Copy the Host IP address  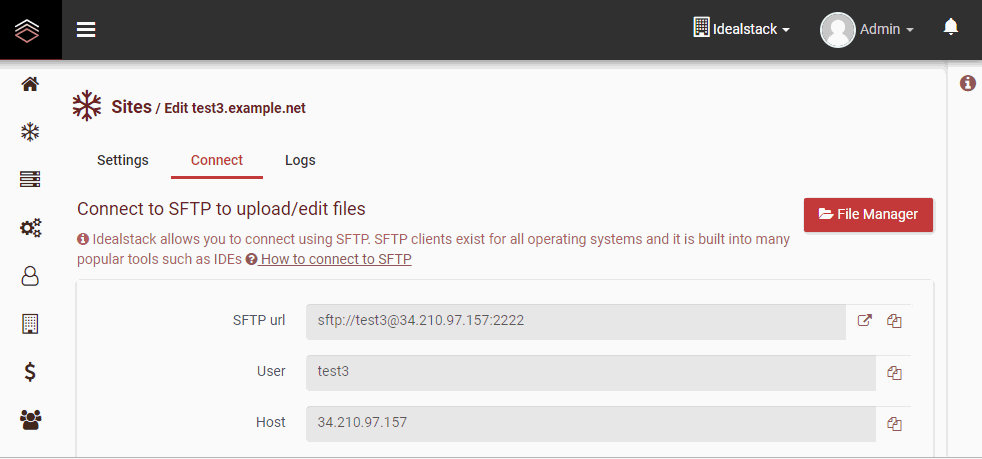(x=894, y=425)
